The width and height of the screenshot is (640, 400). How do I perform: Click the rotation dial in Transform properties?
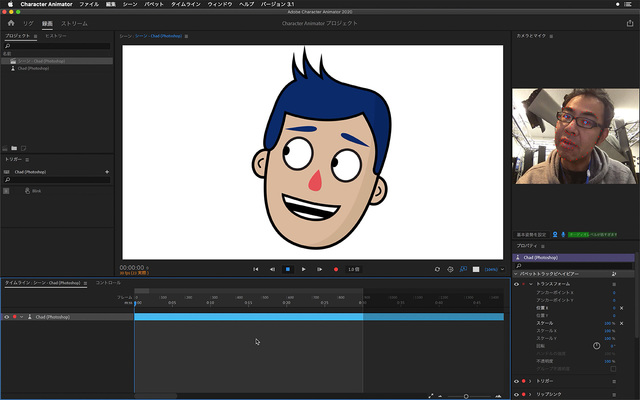tap(597, 345)
